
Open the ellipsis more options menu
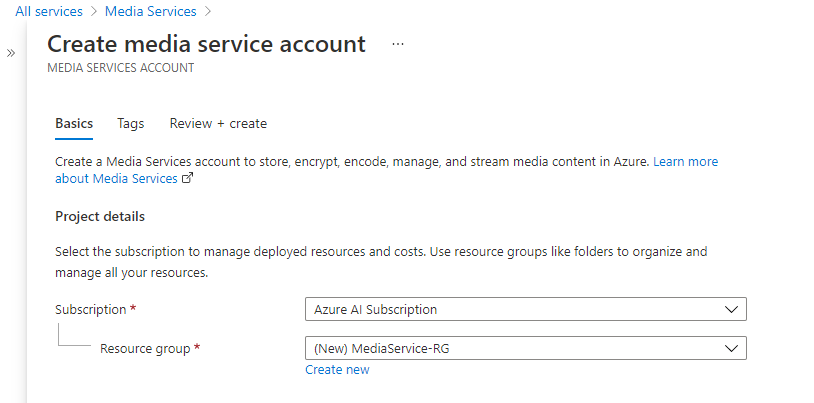coord(398,45)
